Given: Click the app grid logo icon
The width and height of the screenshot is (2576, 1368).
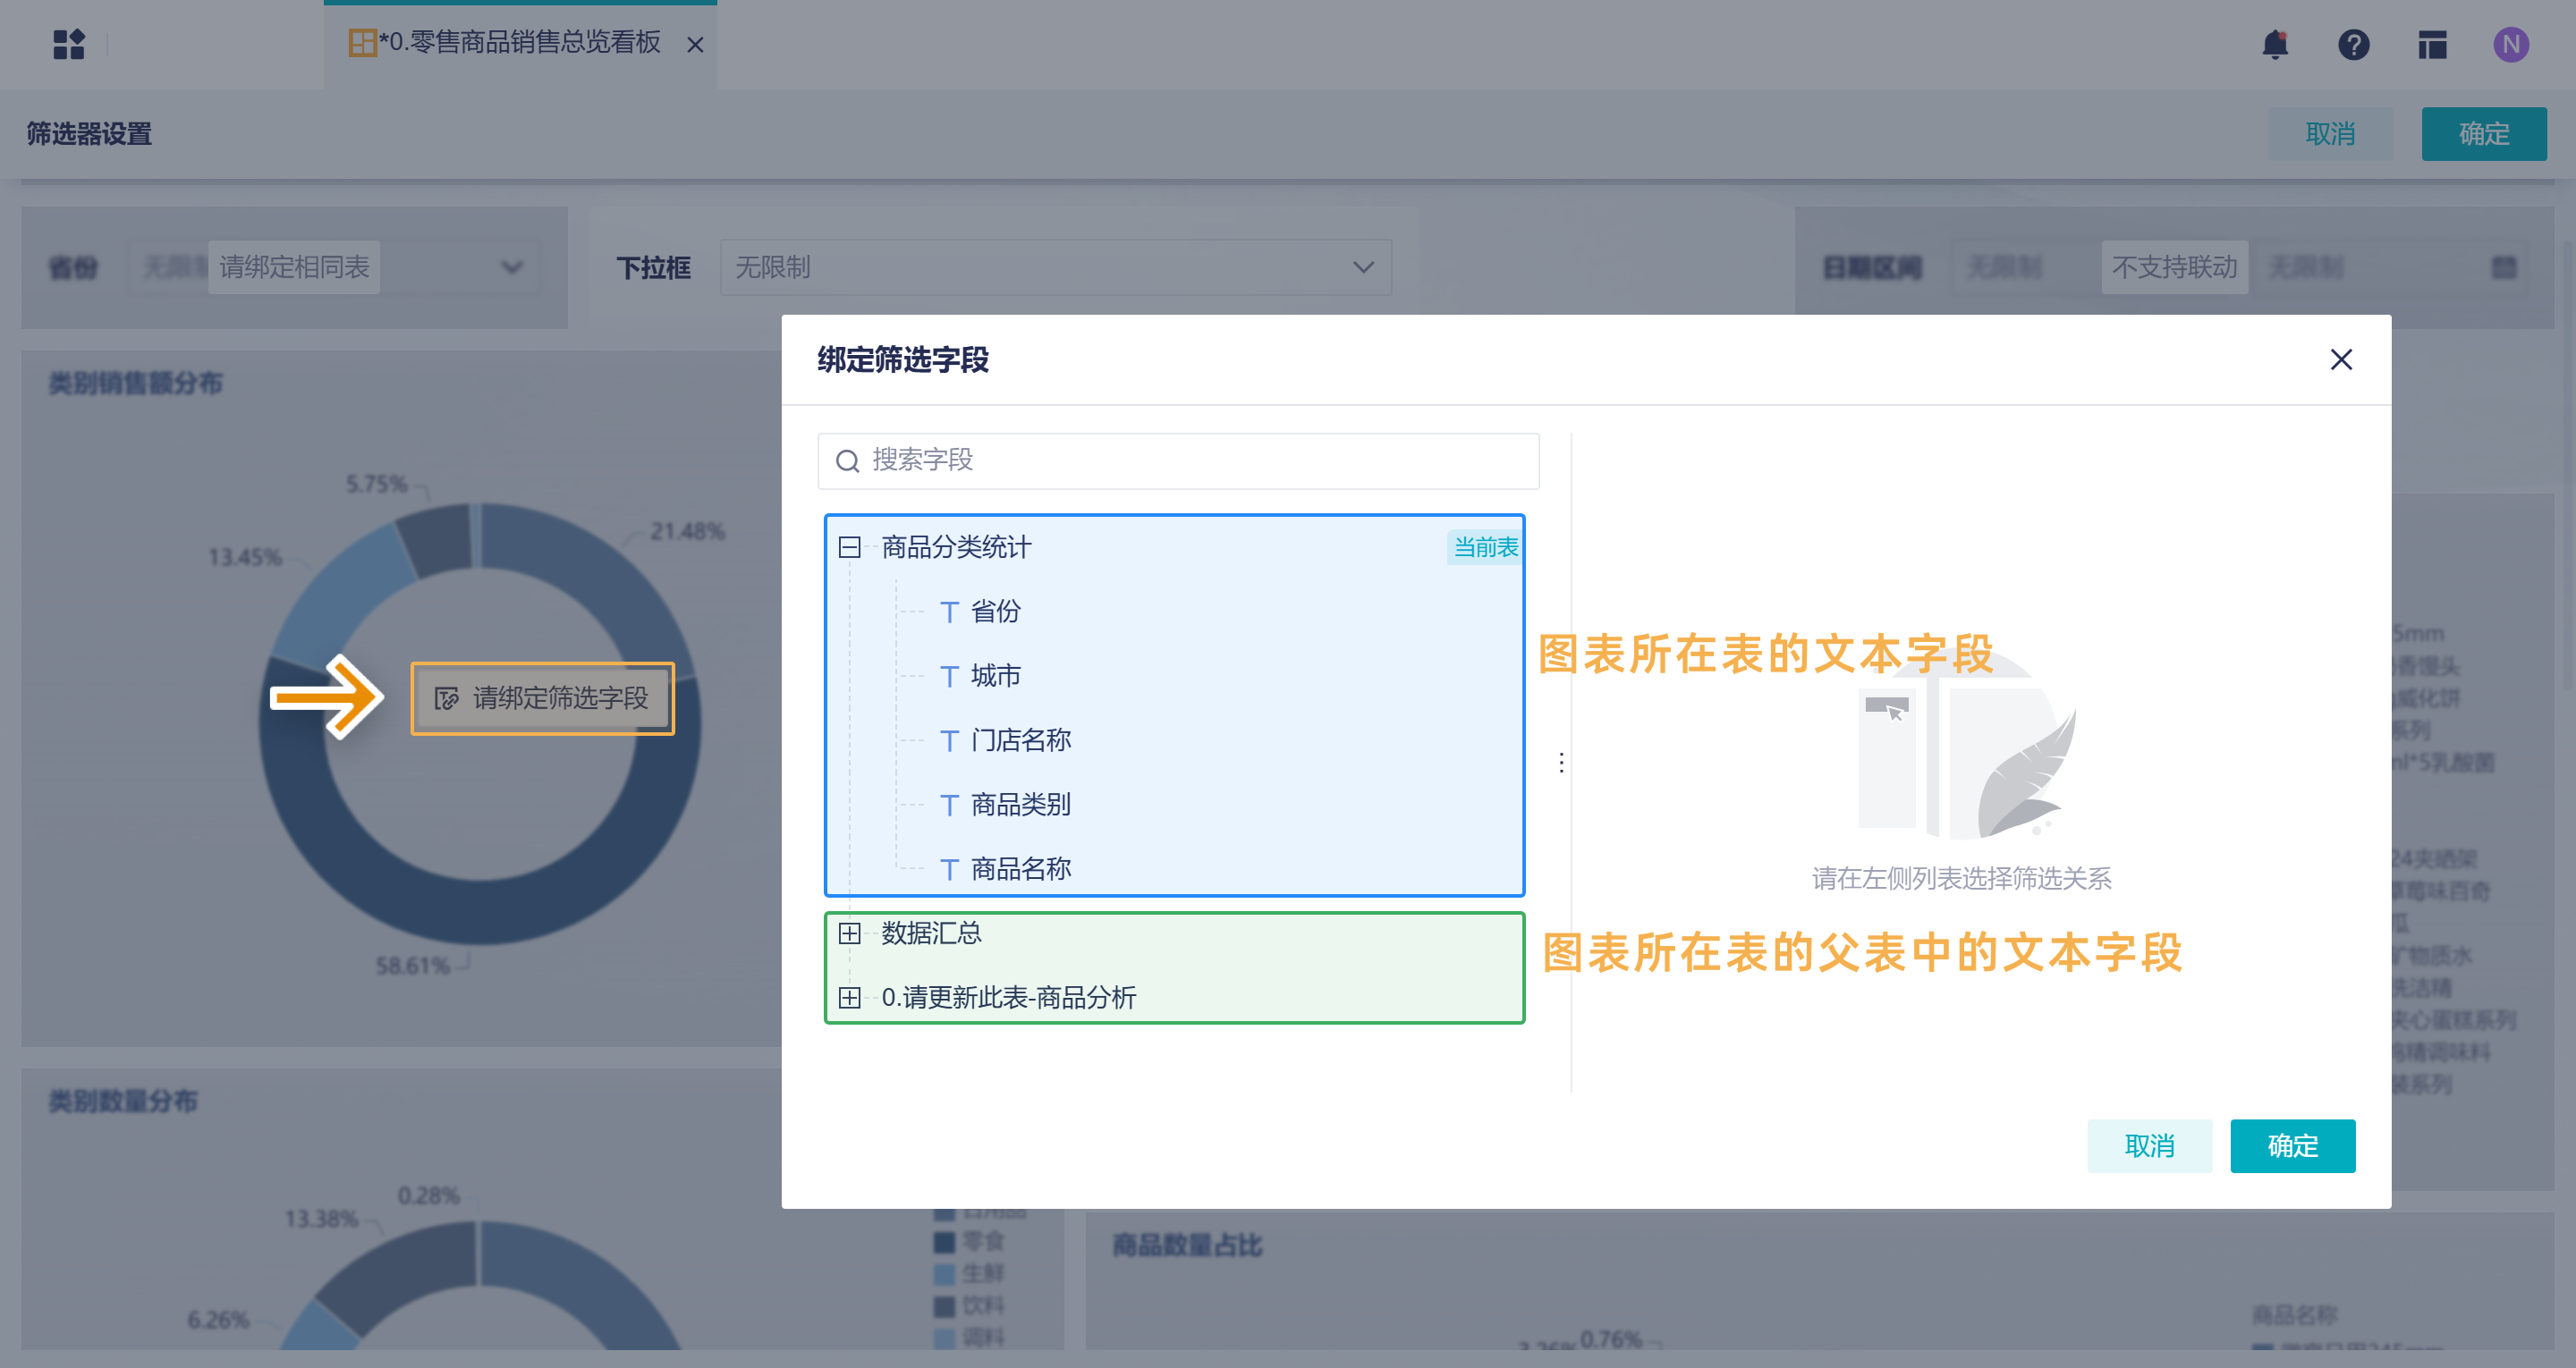Looking at the screenshot, I should click(x=68, y=44).
